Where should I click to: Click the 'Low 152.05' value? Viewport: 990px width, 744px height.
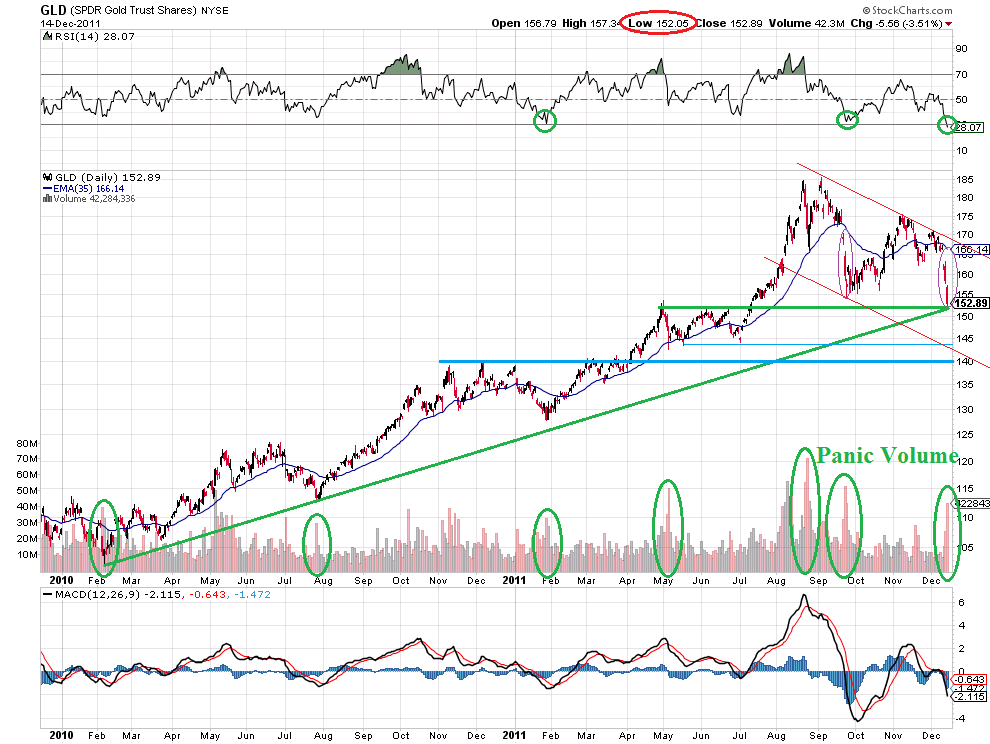click(x=658, y=23)
